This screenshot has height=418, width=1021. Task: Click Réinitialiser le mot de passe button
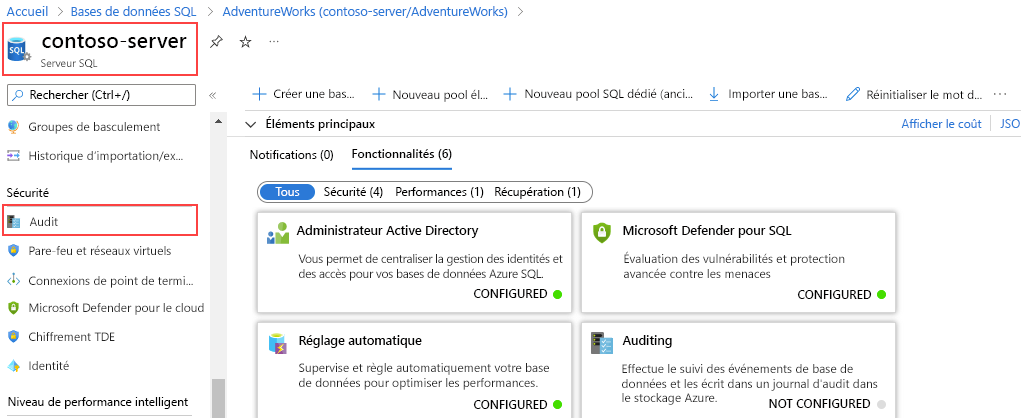coord(914,94)
